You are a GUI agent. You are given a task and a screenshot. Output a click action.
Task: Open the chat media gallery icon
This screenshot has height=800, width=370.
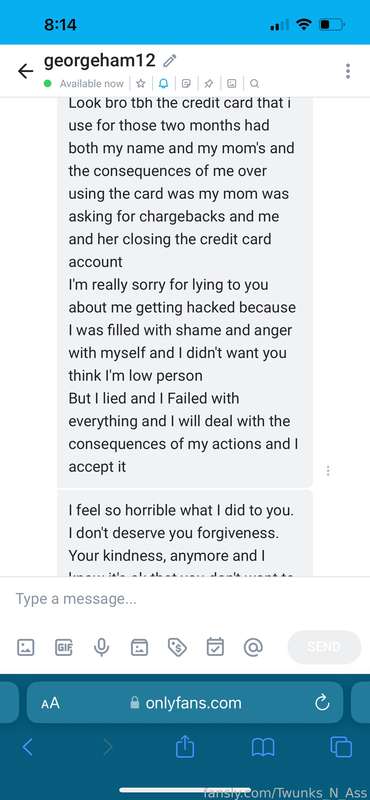coord(232,83)
